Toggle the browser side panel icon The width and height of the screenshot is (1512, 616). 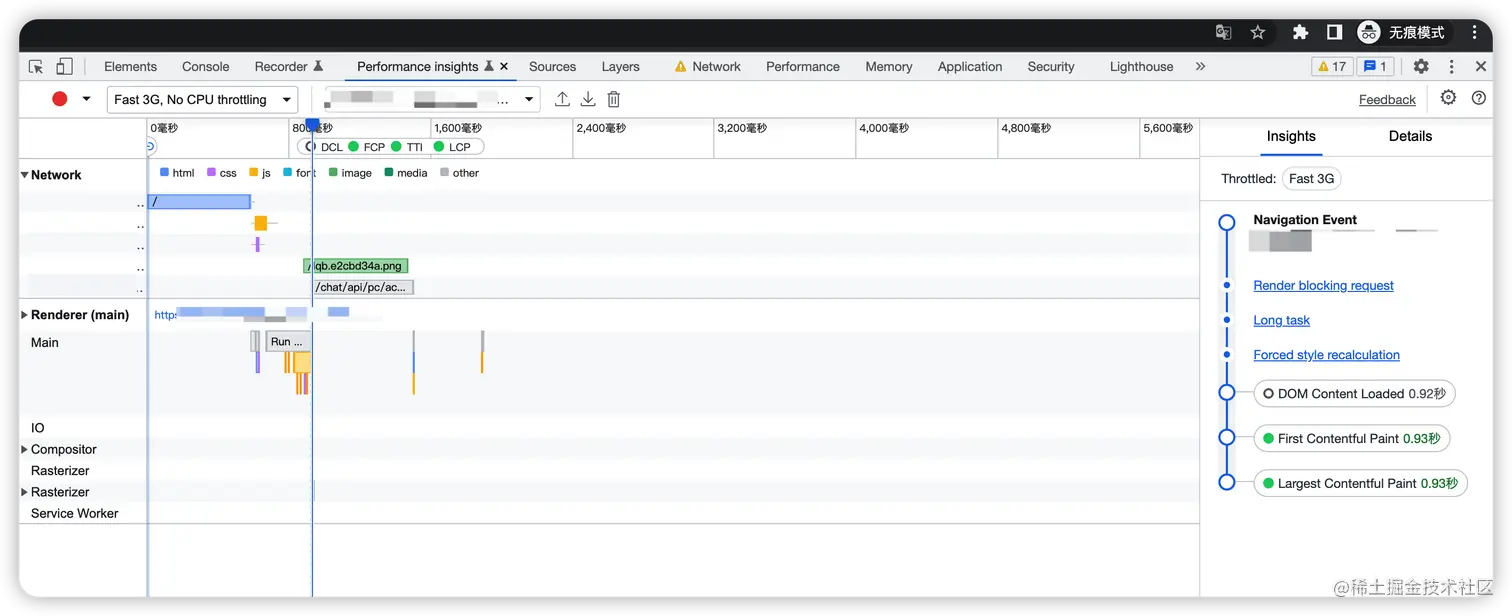coord(1334,32)
